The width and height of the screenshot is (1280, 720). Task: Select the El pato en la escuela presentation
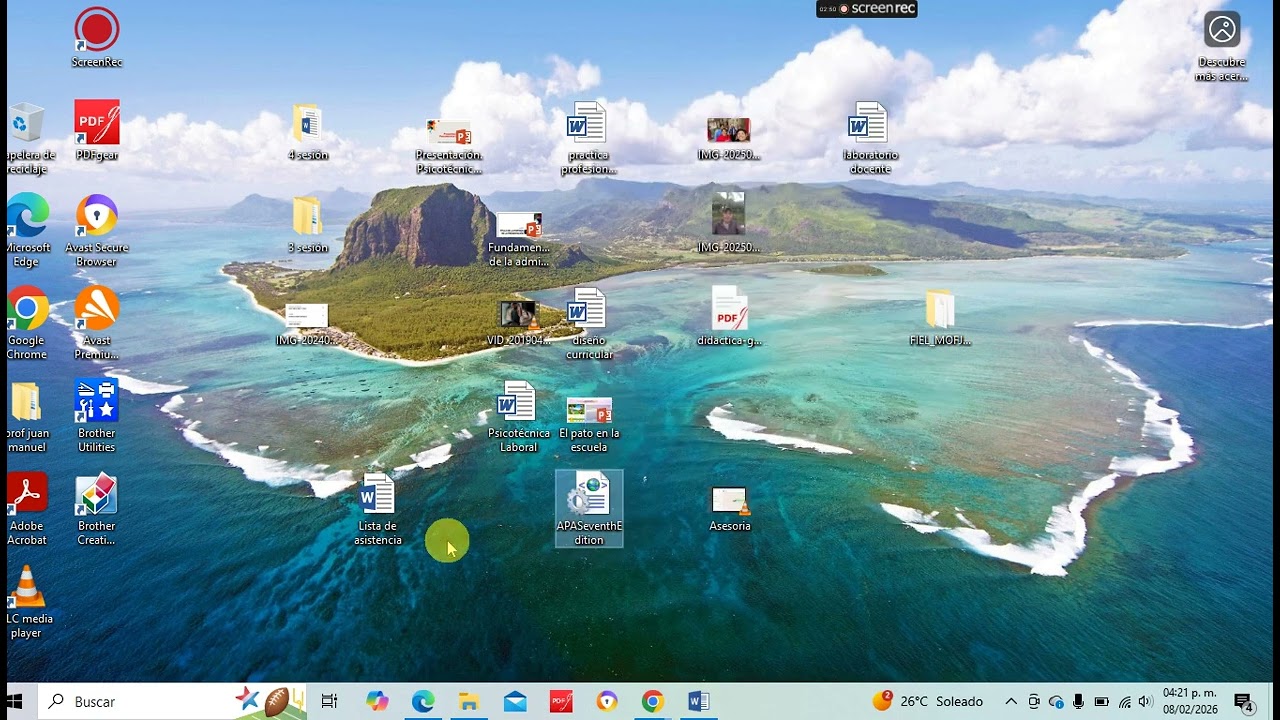pos(588,424)
